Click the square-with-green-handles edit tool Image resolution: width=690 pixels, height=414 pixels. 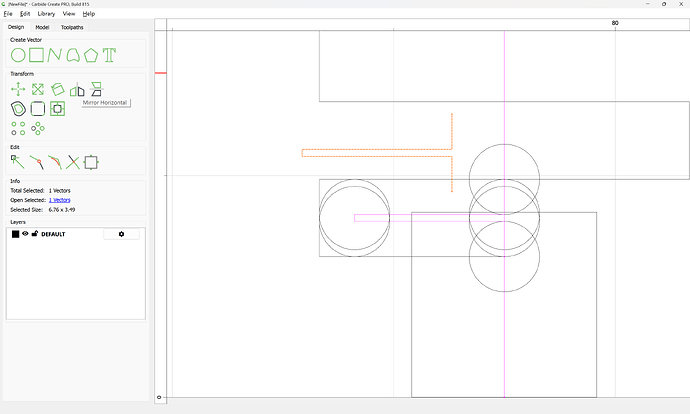(x=91, y=162)
